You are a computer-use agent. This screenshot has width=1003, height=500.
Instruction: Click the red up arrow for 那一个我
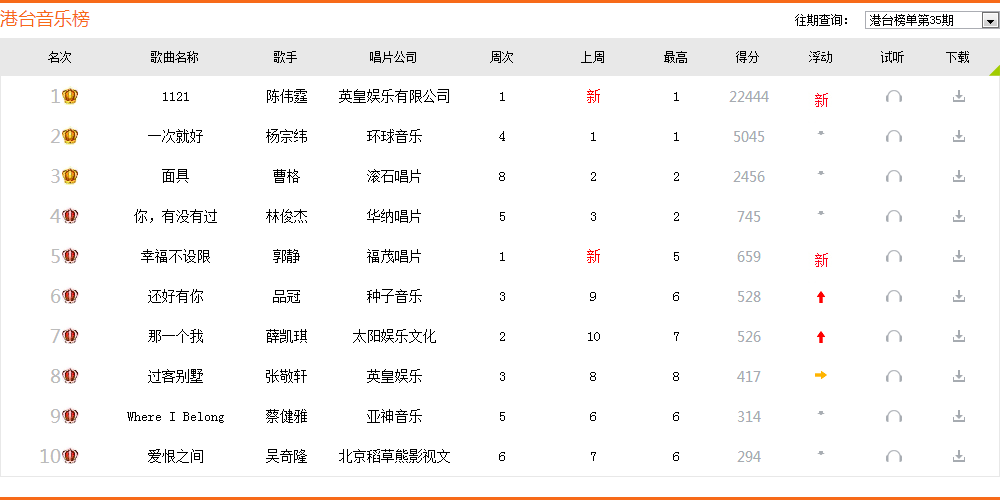click(821, 337)
